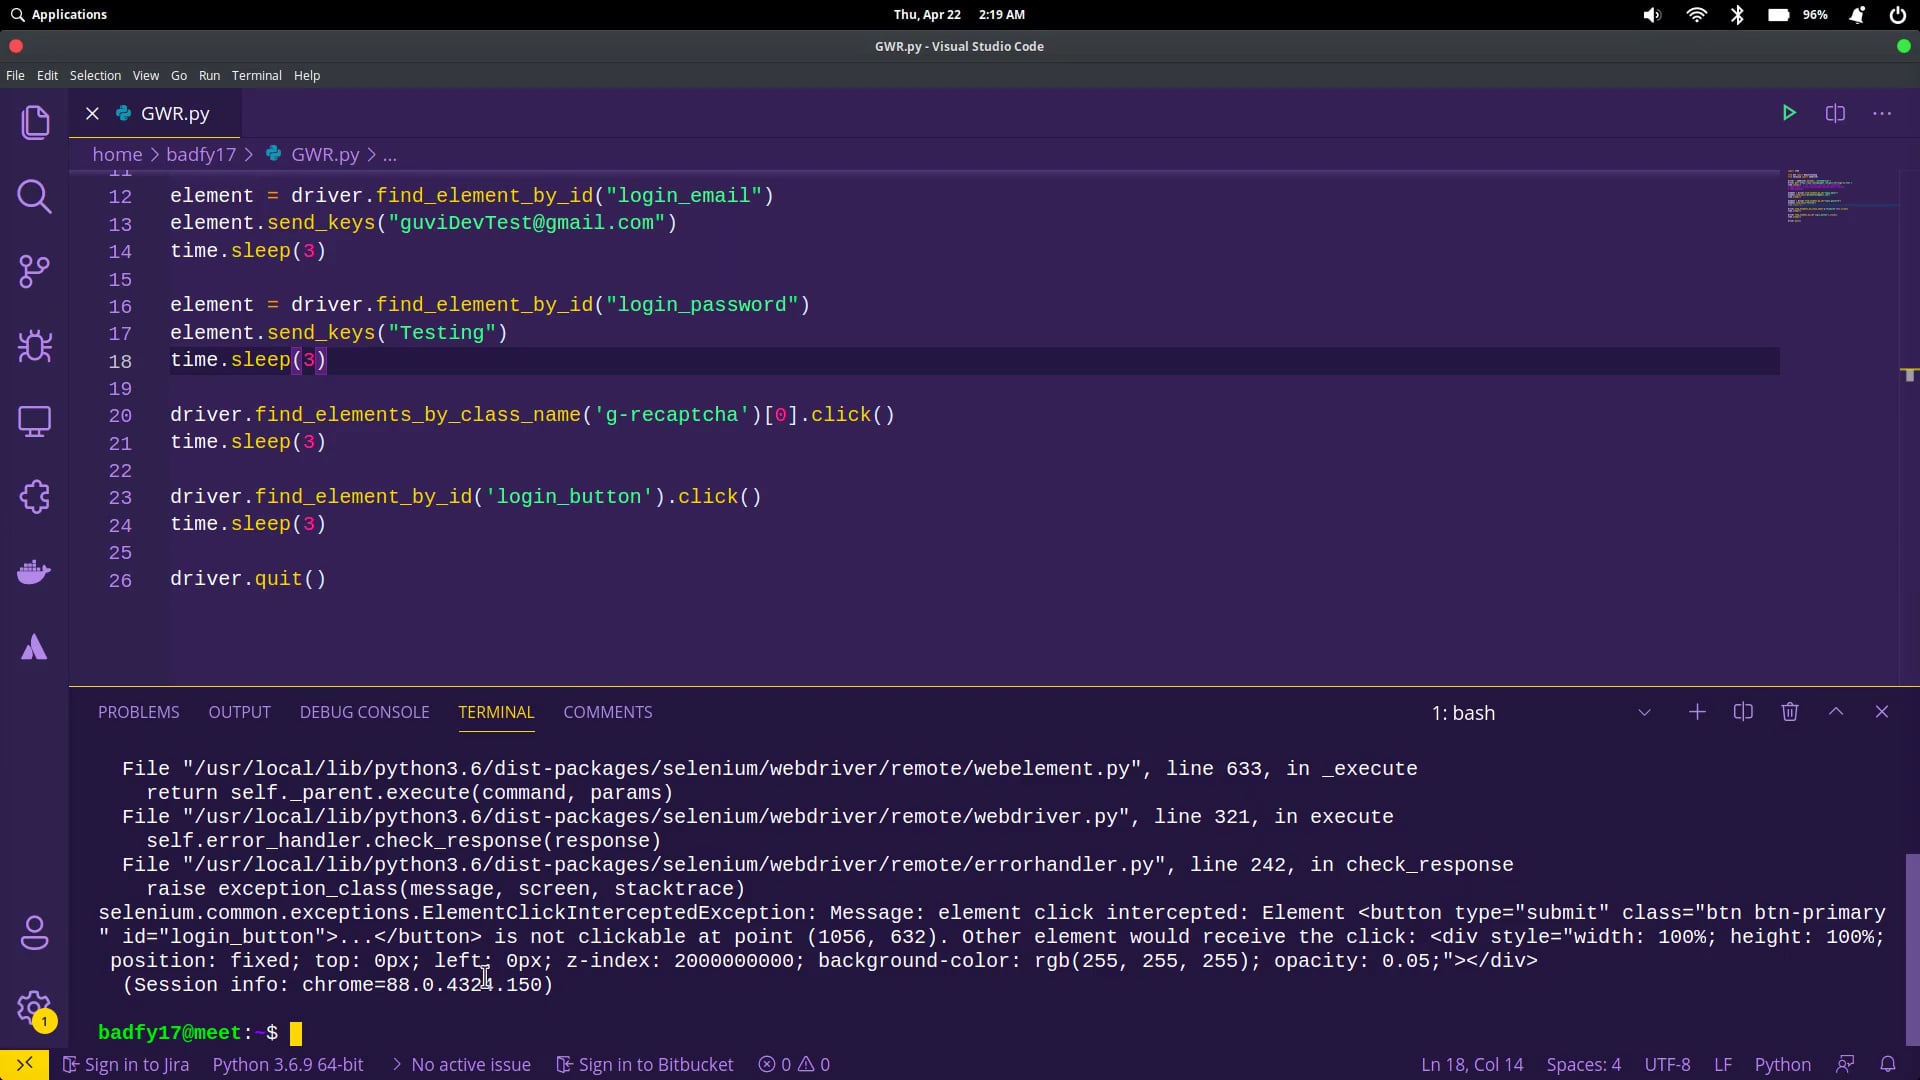Open errors and warnings count in status bar
Image resolution: width=1920 pixels, height=1080 pixels.
pos(794,1065)
